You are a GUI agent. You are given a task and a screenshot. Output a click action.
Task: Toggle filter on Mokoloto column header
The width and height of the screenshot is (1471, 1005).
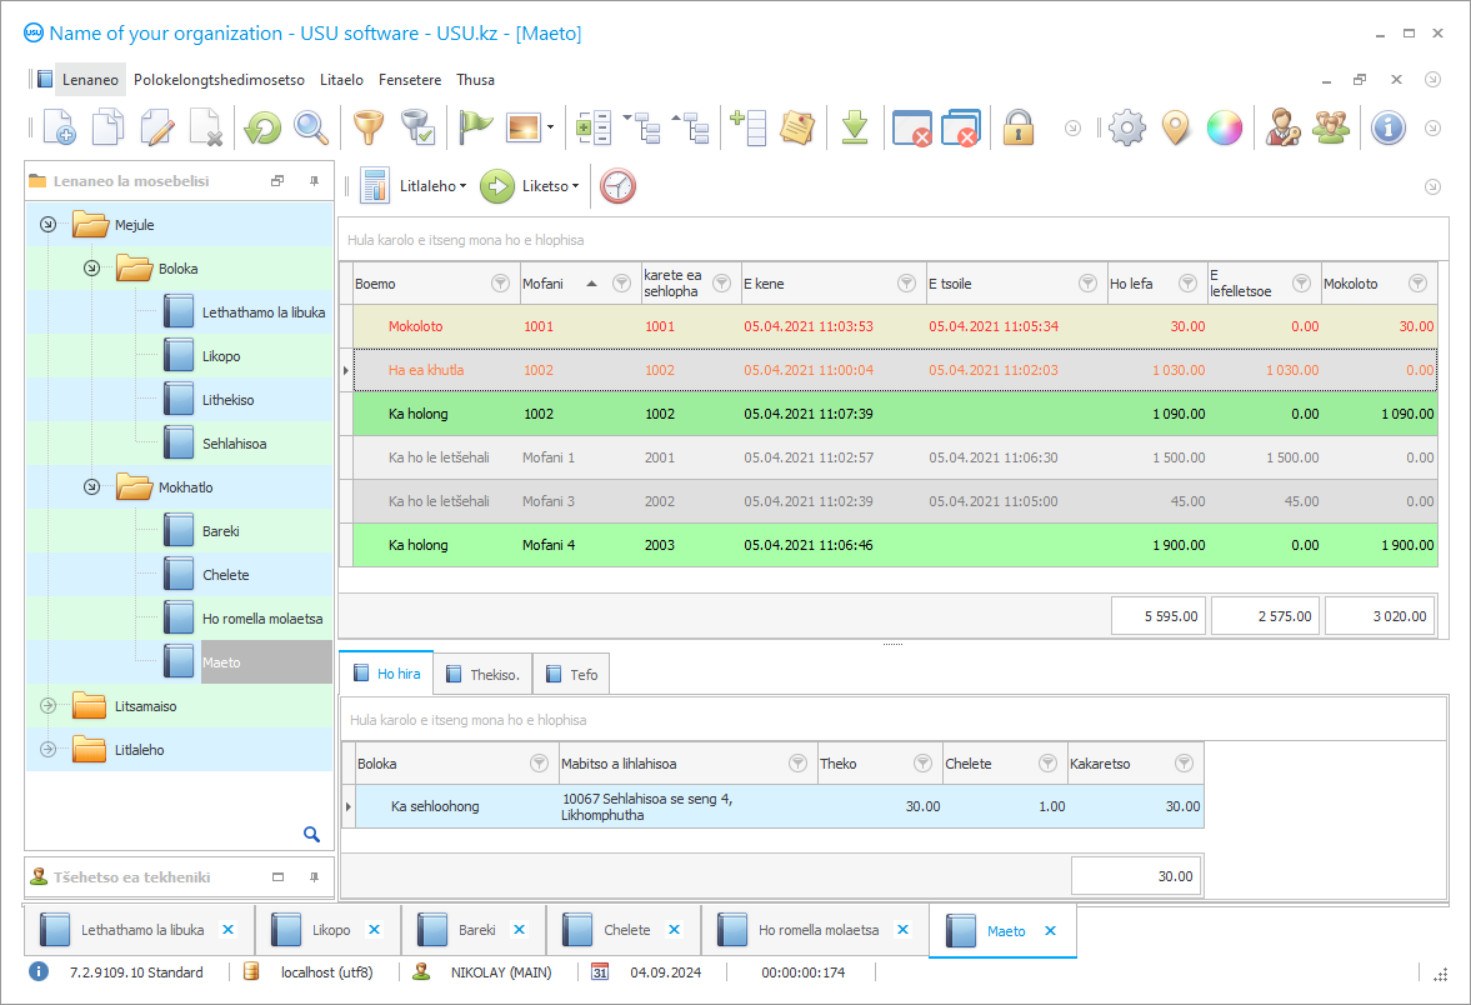point(1417,284)
